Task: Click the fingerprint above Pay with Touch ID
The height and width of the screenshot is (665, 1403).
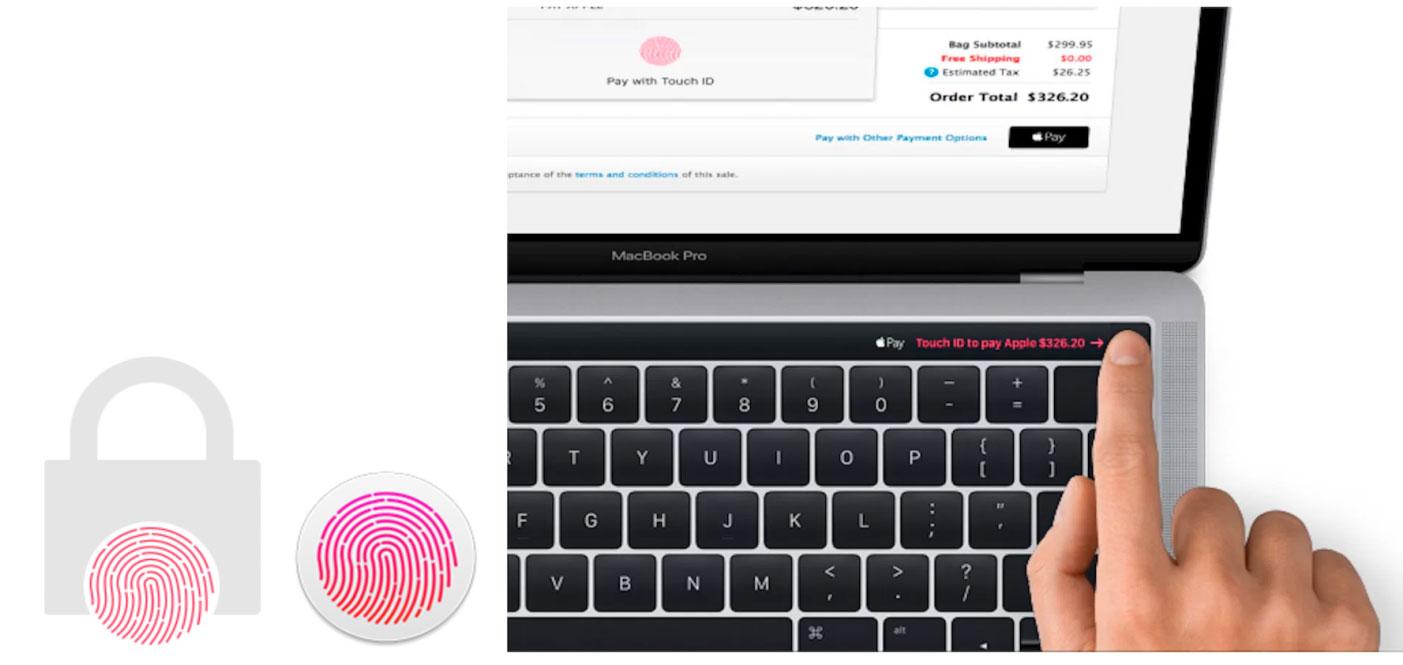Action: (x=659, y=51)
